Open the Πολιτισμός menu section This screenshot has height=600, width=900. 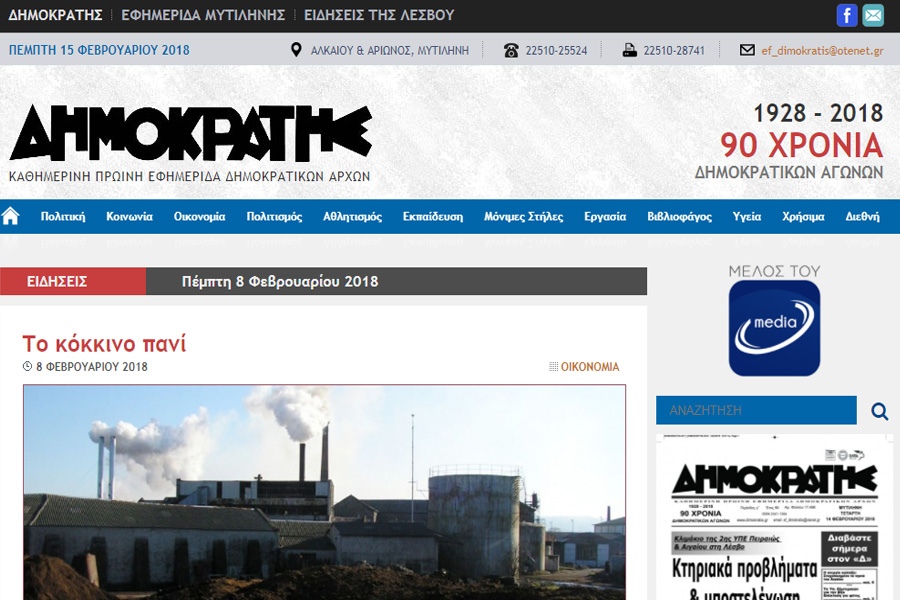(x=274, y=217)
